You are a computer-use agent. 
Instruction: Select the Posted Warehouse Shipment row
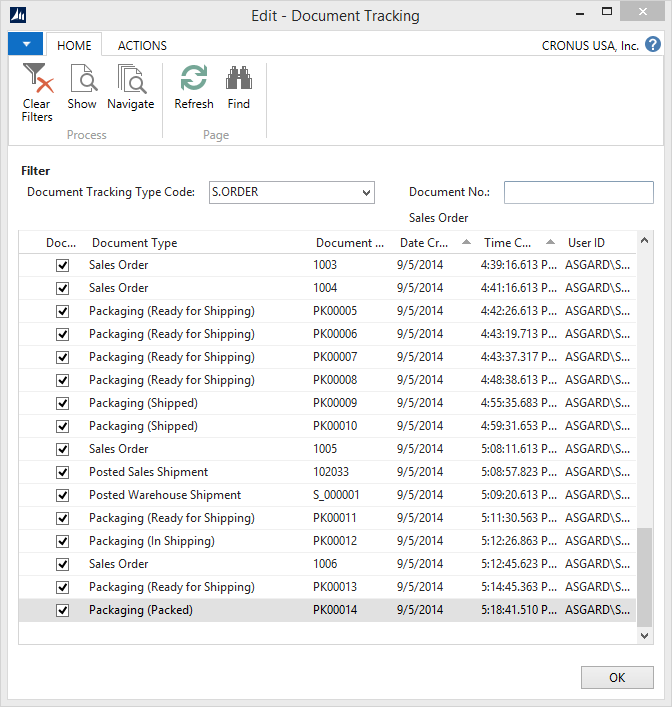tap(165, 495)
